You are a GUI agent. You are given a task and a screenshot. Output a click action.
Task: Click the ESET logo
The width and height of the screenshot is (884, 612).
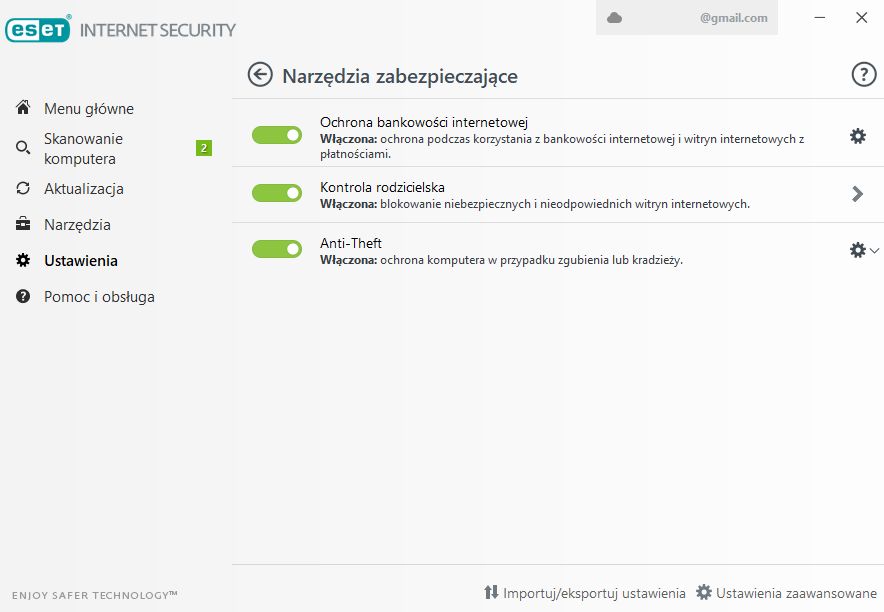tap(38, 29)
